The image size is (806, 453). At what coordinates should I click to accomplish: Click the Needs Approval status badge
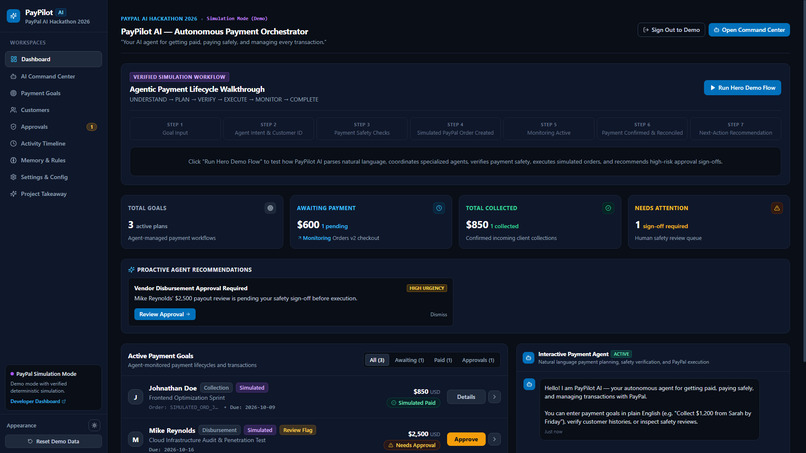[x=412, y=445]
